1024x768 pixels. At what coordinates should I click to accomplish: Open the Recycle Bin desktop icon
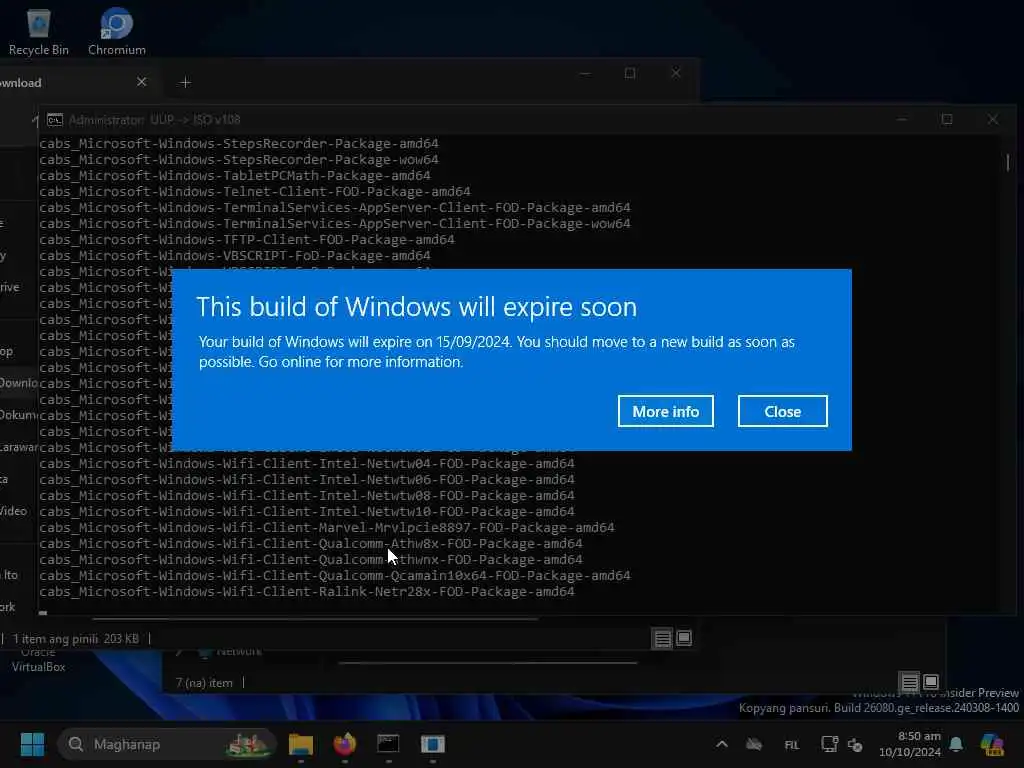coord(39,32)
